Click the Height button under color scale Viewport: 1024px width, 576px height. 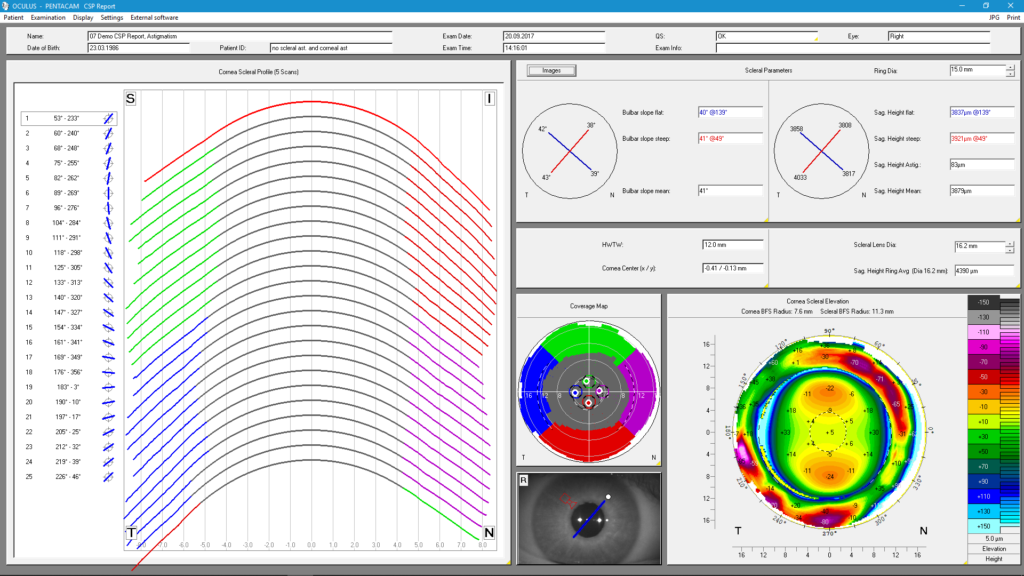tap(994, 559)
